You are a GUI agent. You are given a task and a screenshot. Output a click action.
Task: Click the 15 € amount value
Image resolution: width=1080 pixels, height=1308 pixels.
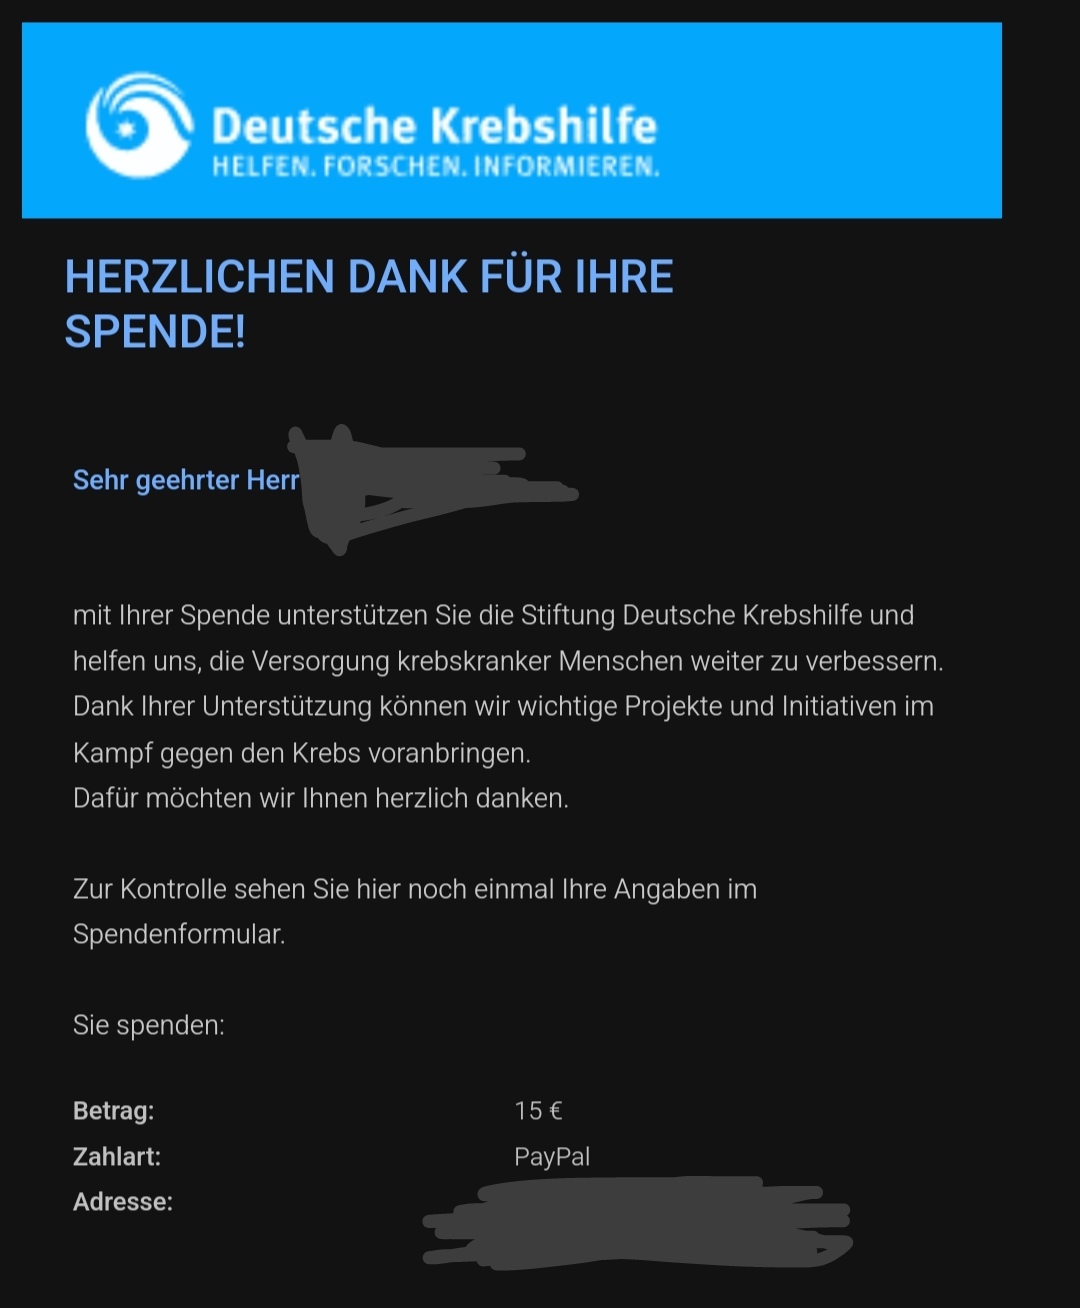click(538, 1111)
